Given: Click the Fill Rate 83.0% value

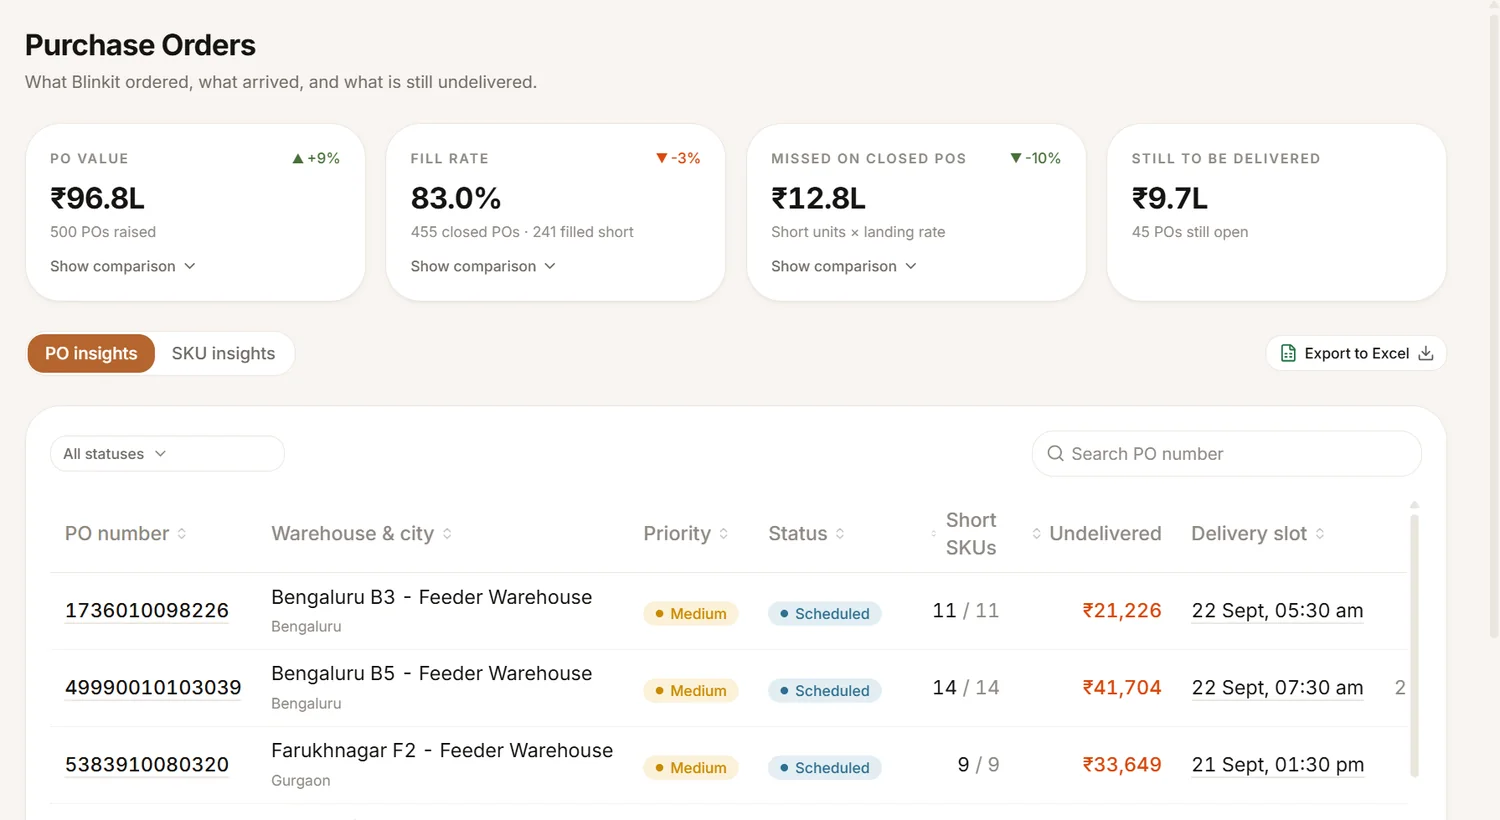Looking at the screenshot, I should click(455, 198).
